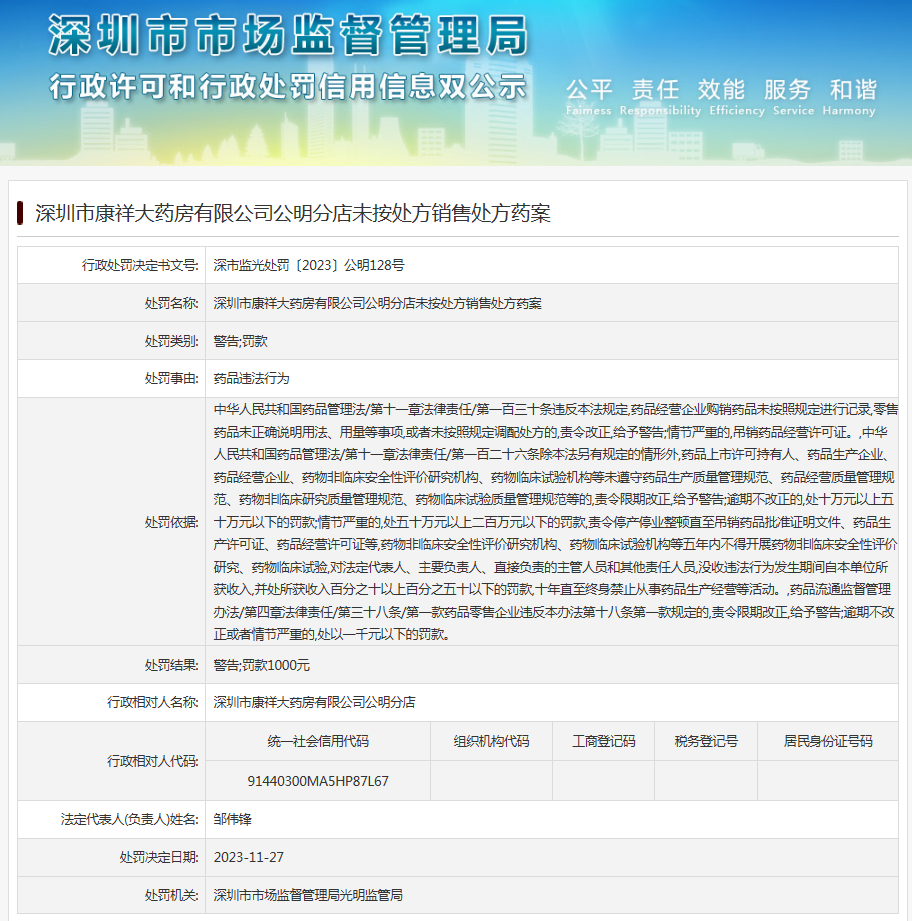Click the 处罚结果 label
The image size is (912, 921).
coord(171,665)
